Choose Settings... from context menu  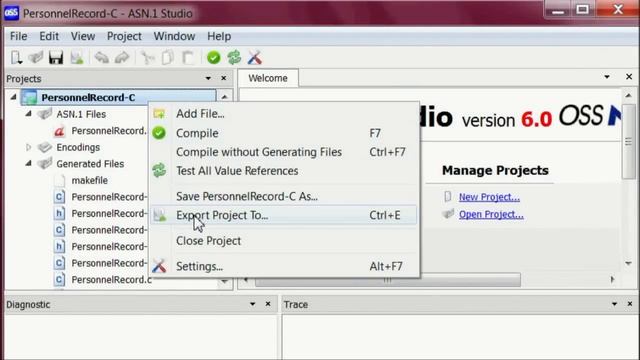coord(284,266)
